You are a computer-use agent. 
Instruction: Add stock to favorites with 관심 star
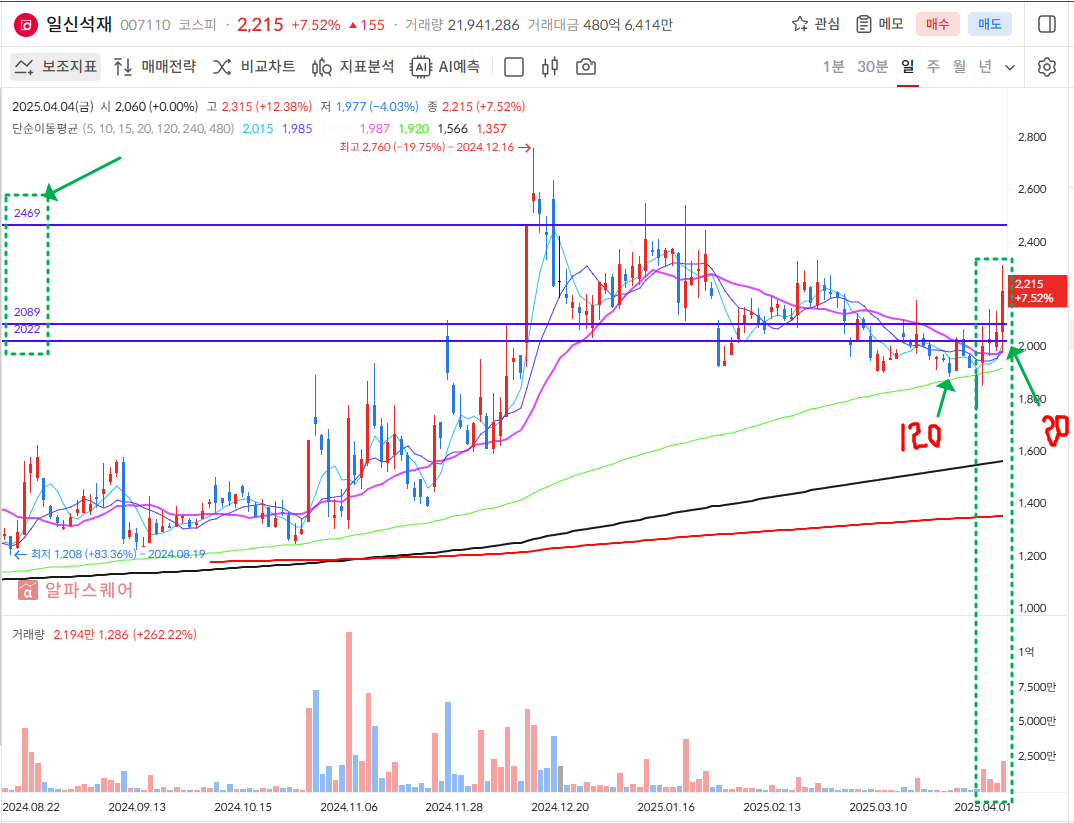click(815, 24)
